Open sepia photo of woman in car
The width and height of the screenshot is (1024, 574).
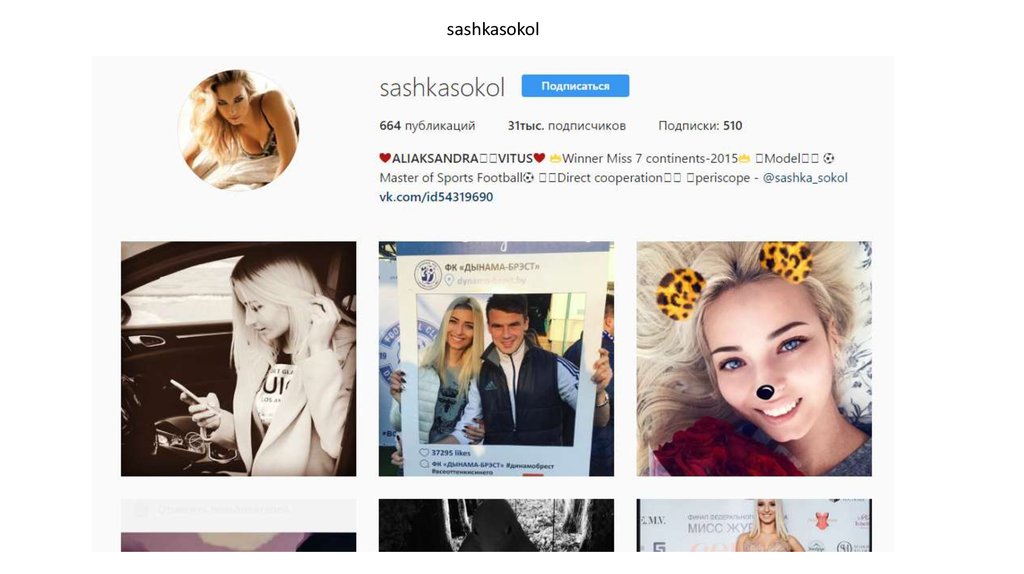point(238,359)
